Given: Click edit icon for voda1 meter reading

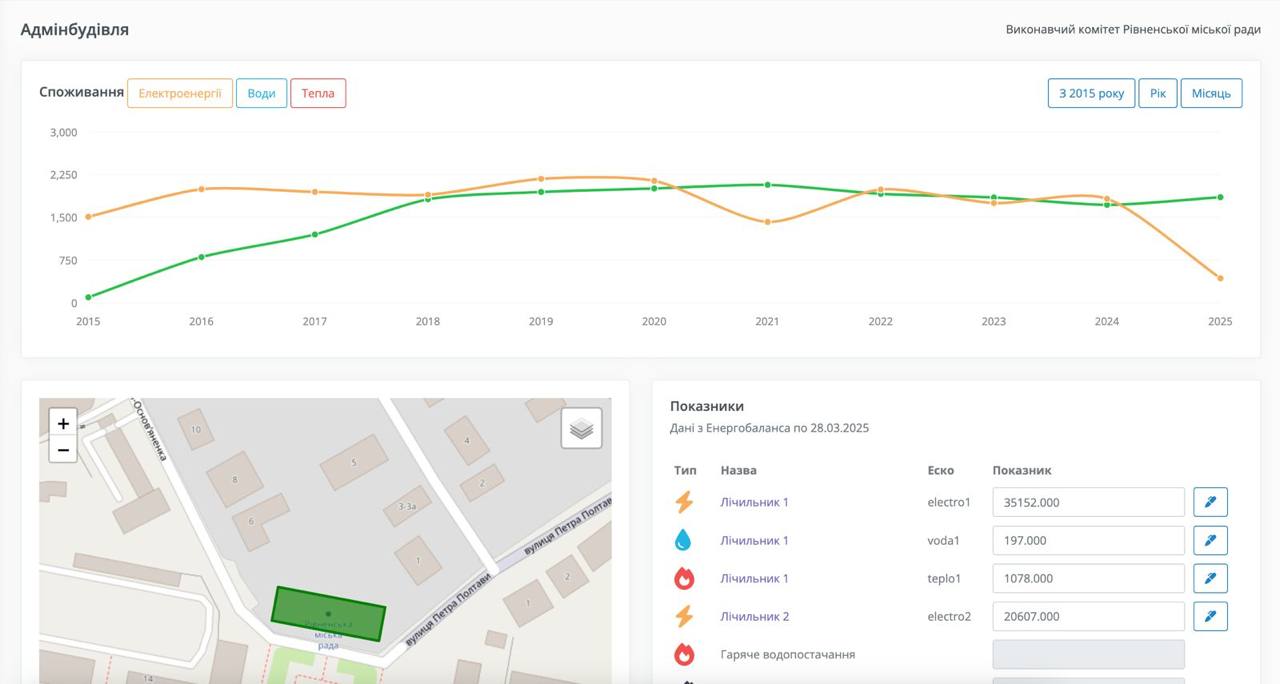Looking at the screenshot, I should [x=1210, y=540].
